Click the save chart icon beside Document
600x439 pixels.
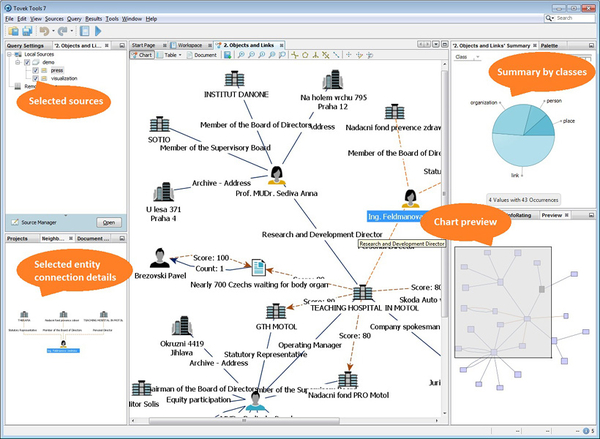point(228,55)
